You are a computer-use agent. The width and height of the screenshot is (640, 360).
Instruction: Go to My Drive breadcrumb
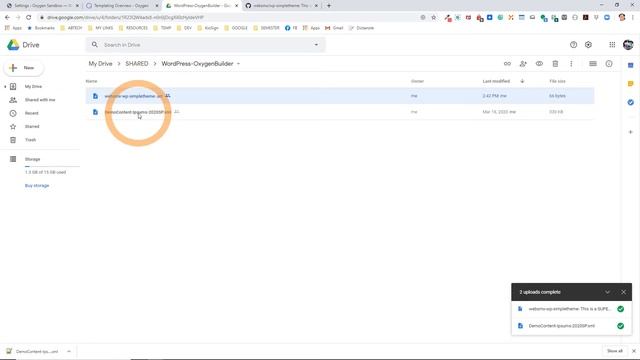point(100,64)
